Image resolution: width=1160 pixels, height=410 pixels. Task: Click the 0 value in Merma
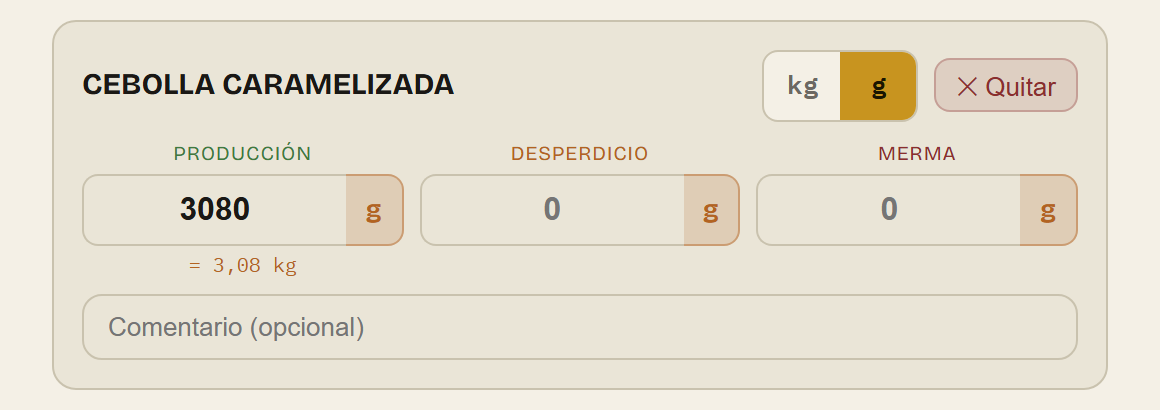(889, 209)
